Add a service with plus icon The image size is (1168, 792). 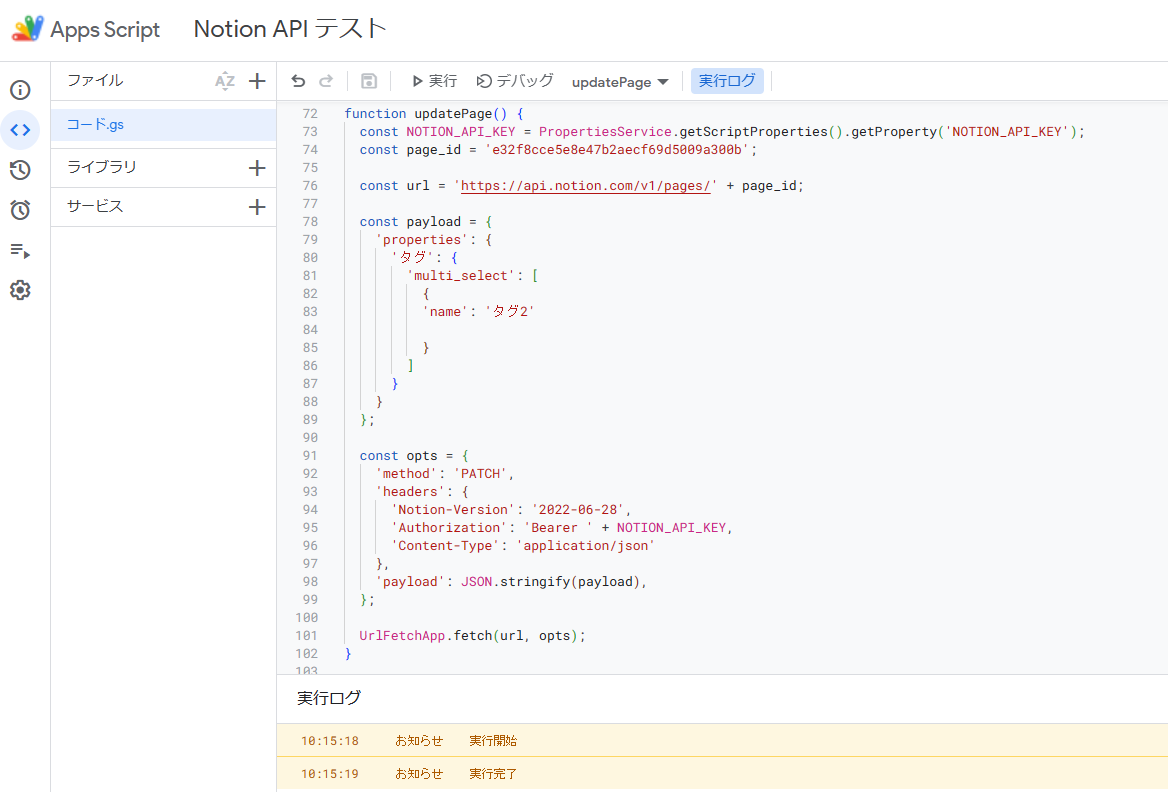(257, 206)
